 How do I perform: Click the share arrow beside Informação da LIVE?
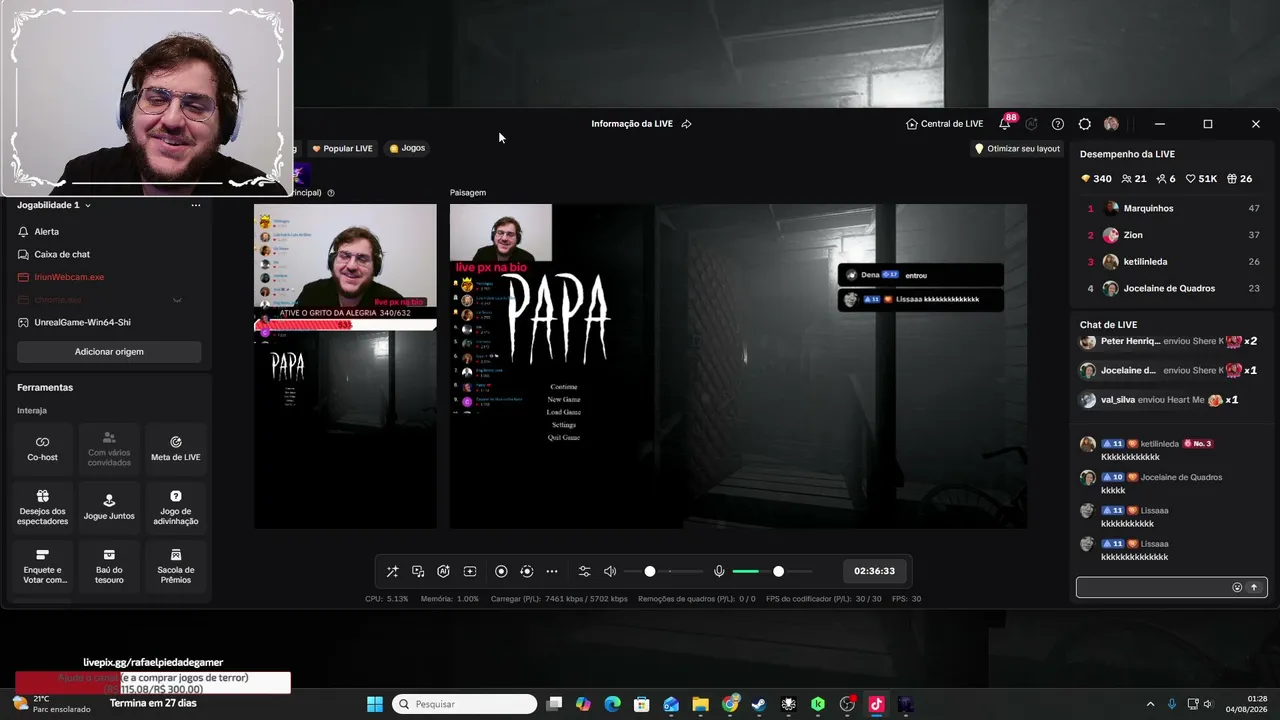[686, 124]
